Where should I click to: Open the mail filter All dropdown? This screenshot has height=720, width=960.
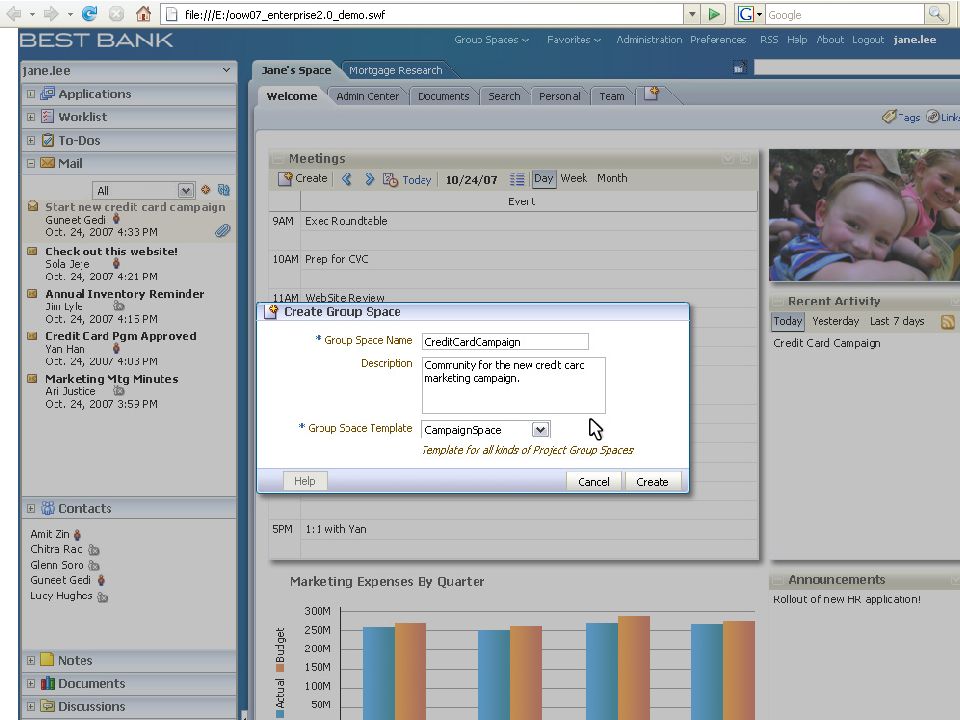186,190
